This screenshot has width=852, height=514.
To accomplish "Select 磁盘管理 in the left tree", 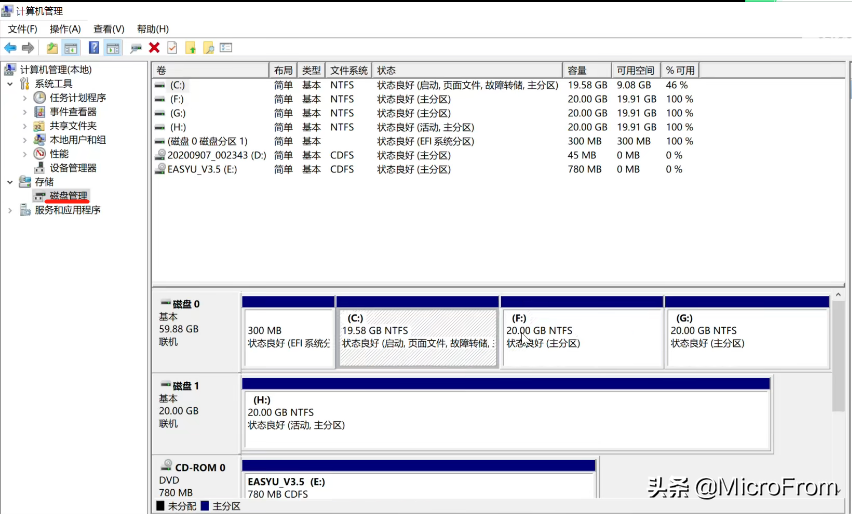I will (68, 196).
